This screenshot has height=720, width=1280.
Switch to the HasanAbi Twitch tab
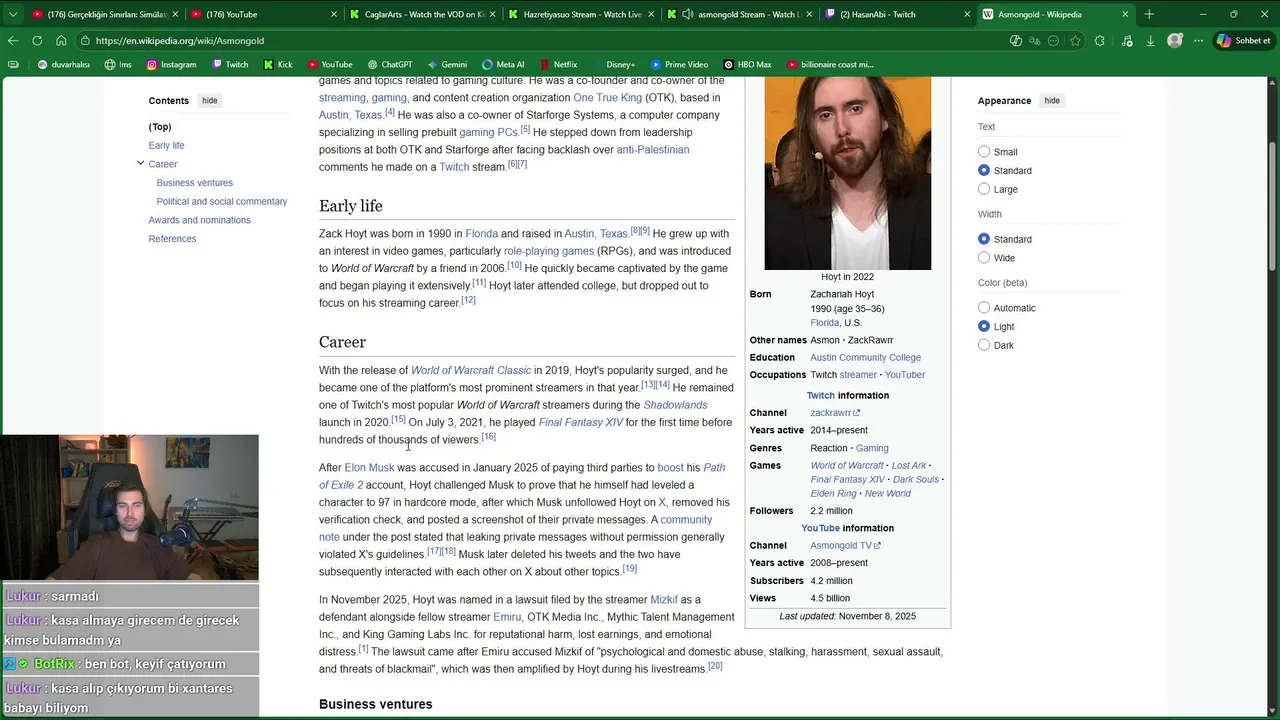897,14
